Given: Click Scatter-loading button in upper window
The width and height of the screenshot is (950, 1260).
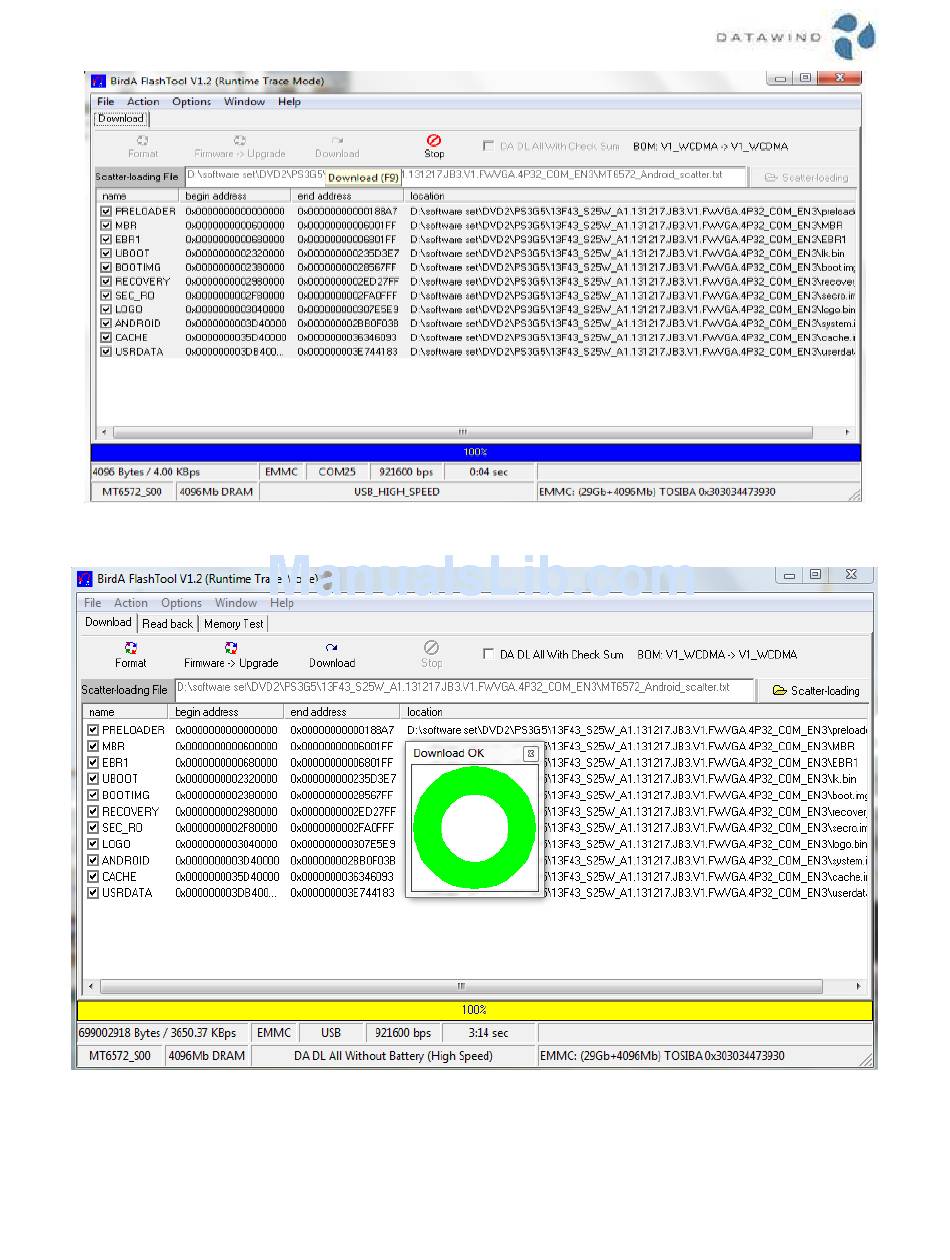Looking at the screenshot, I should (x=806, y=178).
